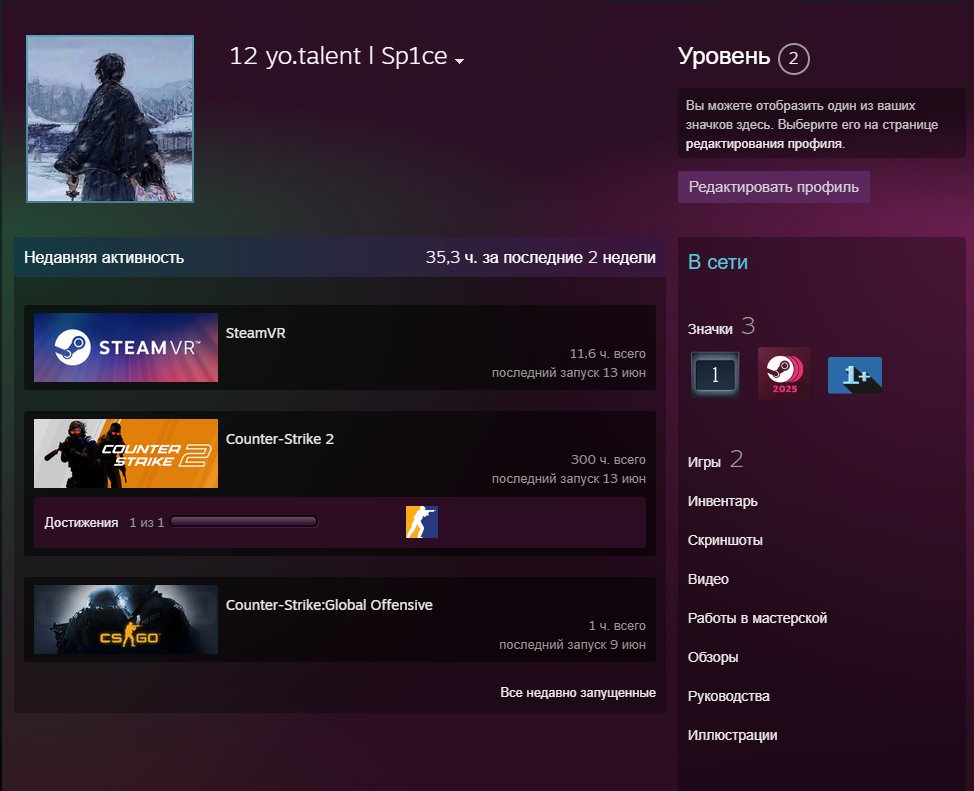Open the Counter-Strike 2 title link
Viewport: 974px width, 791px height.
click(280, 439)
